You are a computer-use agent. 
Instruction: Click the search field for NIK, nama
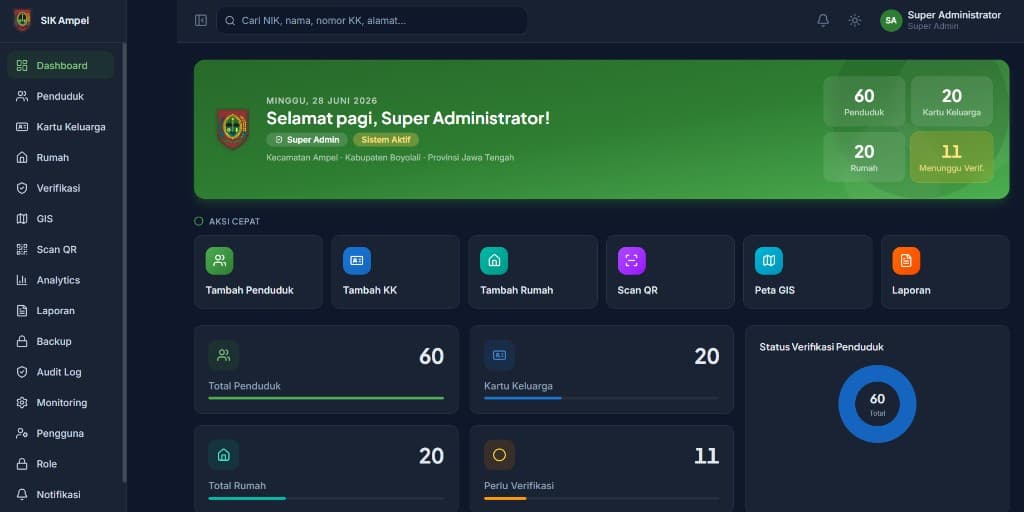tap(372, 20)
